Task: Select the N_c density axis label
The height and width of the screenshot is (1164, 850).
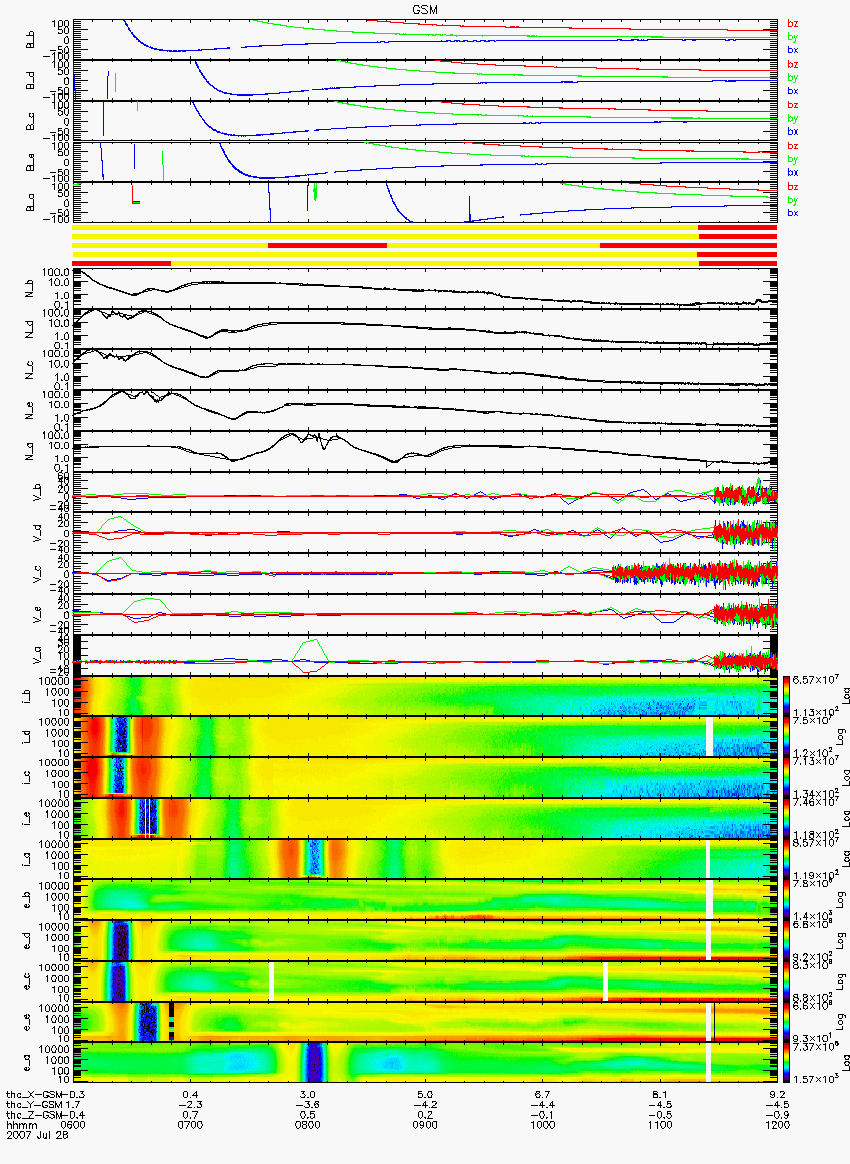Action: 30,370
